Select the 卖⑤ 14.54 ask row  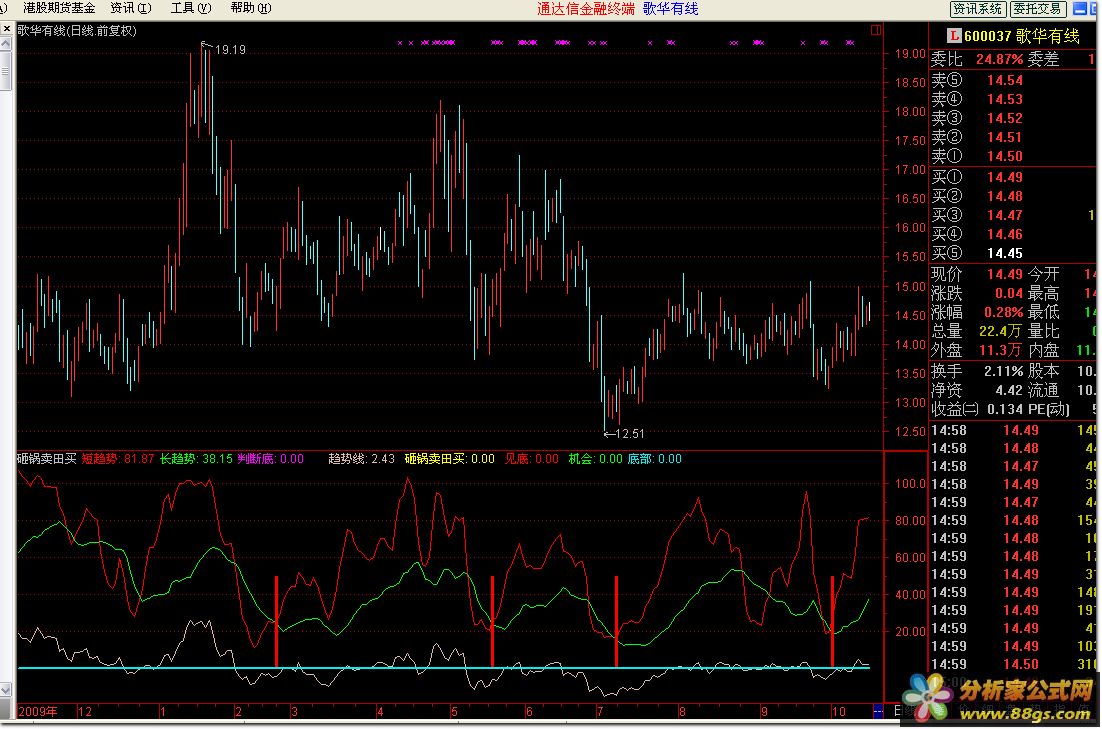(1013, 80)
